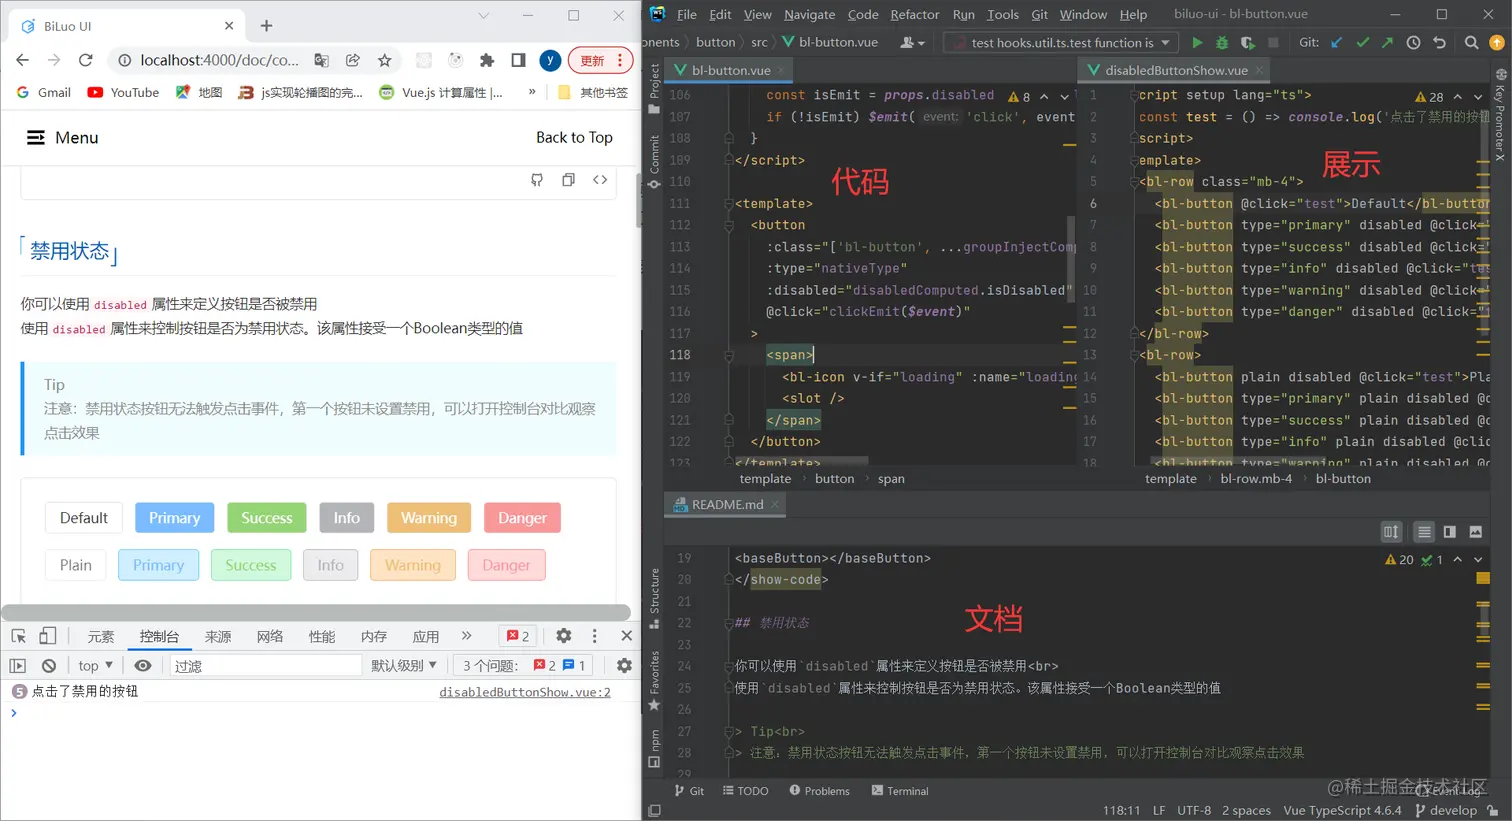Click the red 更新 Chrome update button
The width and height of the screenshot is (1512, 821).
coord(601,60)
